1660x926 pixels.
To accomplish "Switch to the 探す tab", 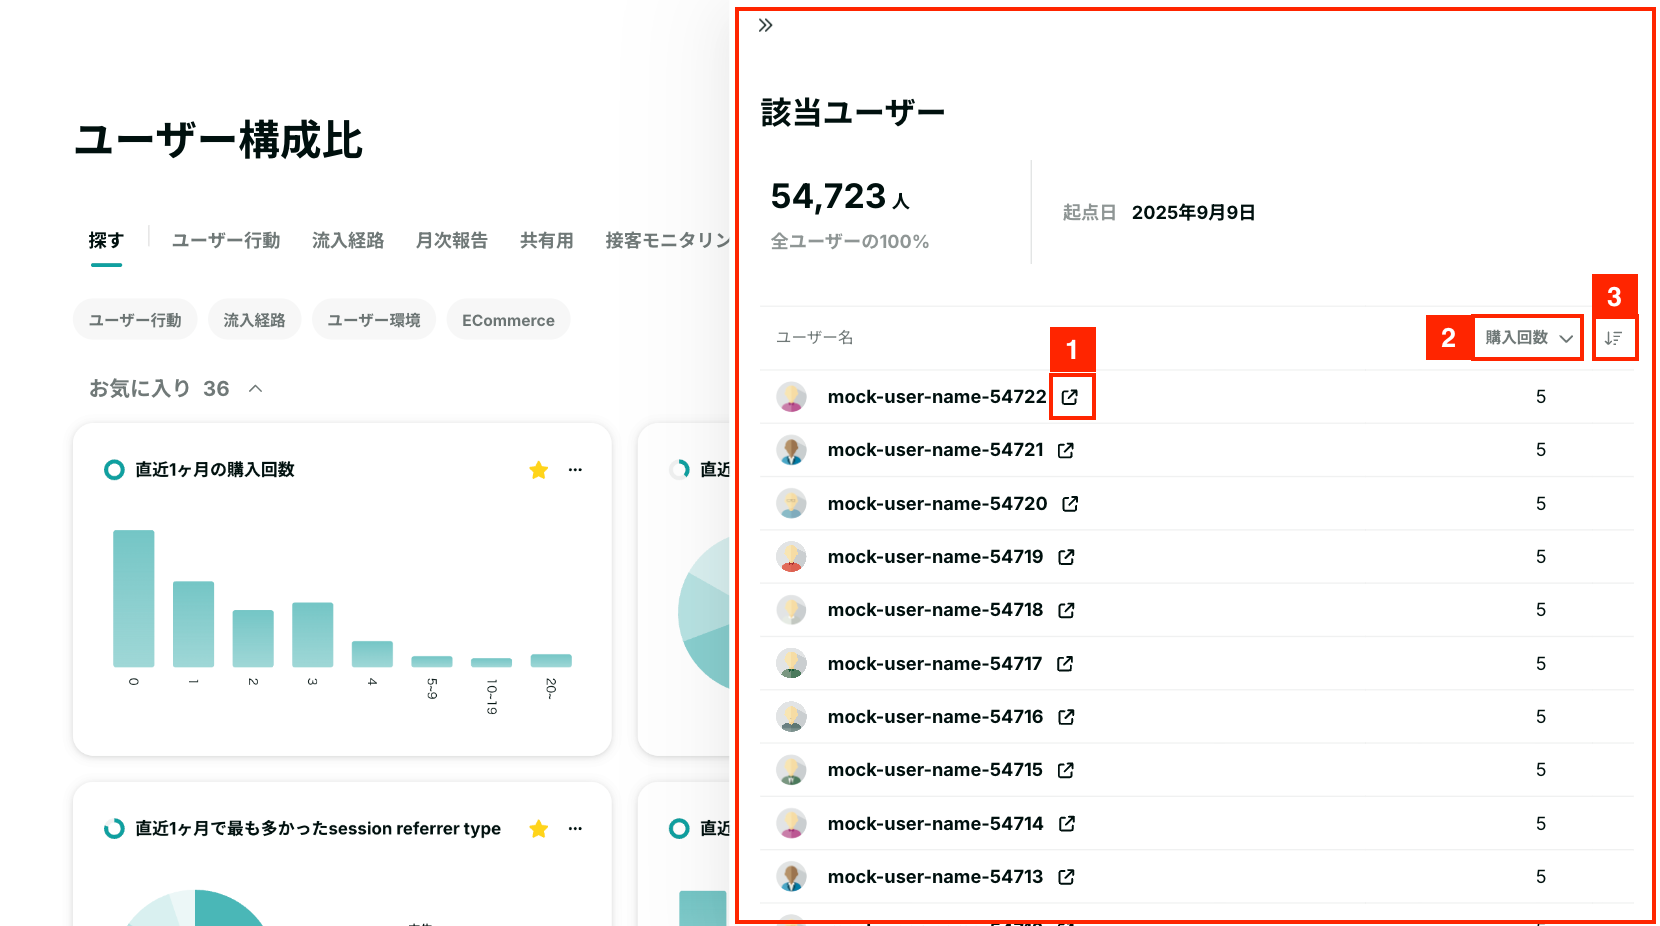I will pos(106,241).
